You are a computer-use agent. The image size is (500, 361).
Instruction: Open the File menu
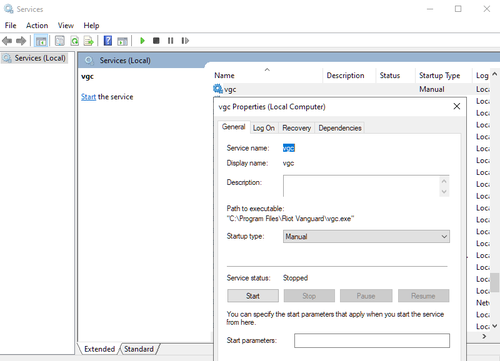click(x=10, y=25)
